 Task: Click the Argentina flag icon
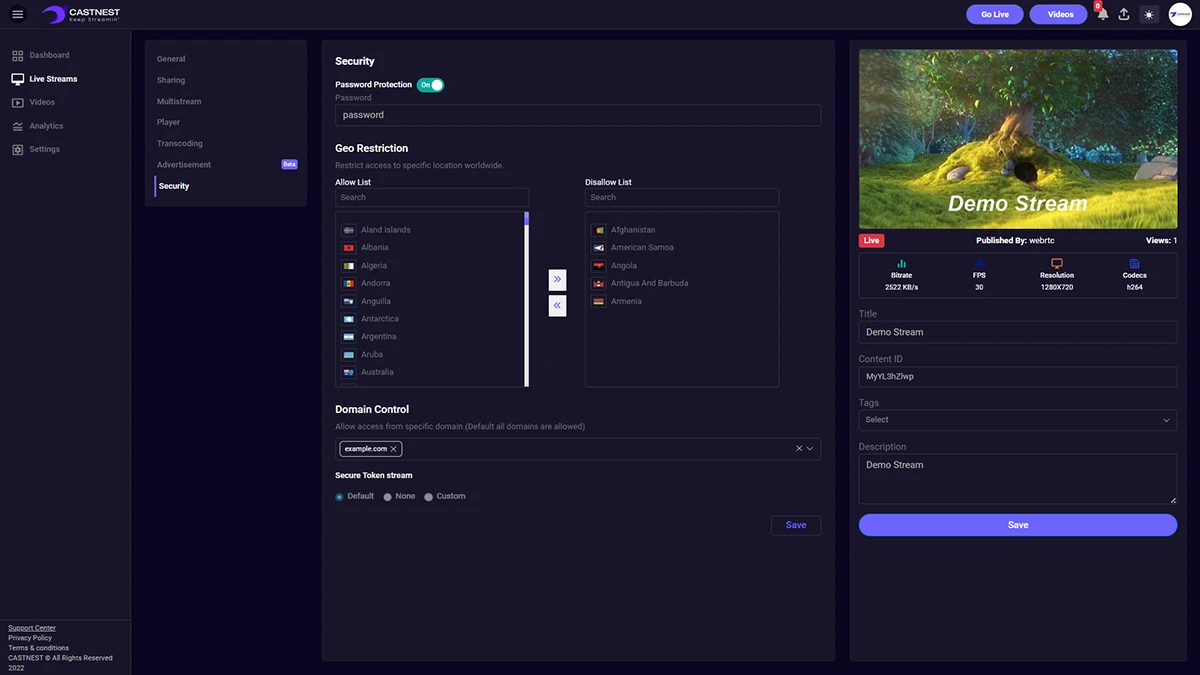tap(348, 337)
